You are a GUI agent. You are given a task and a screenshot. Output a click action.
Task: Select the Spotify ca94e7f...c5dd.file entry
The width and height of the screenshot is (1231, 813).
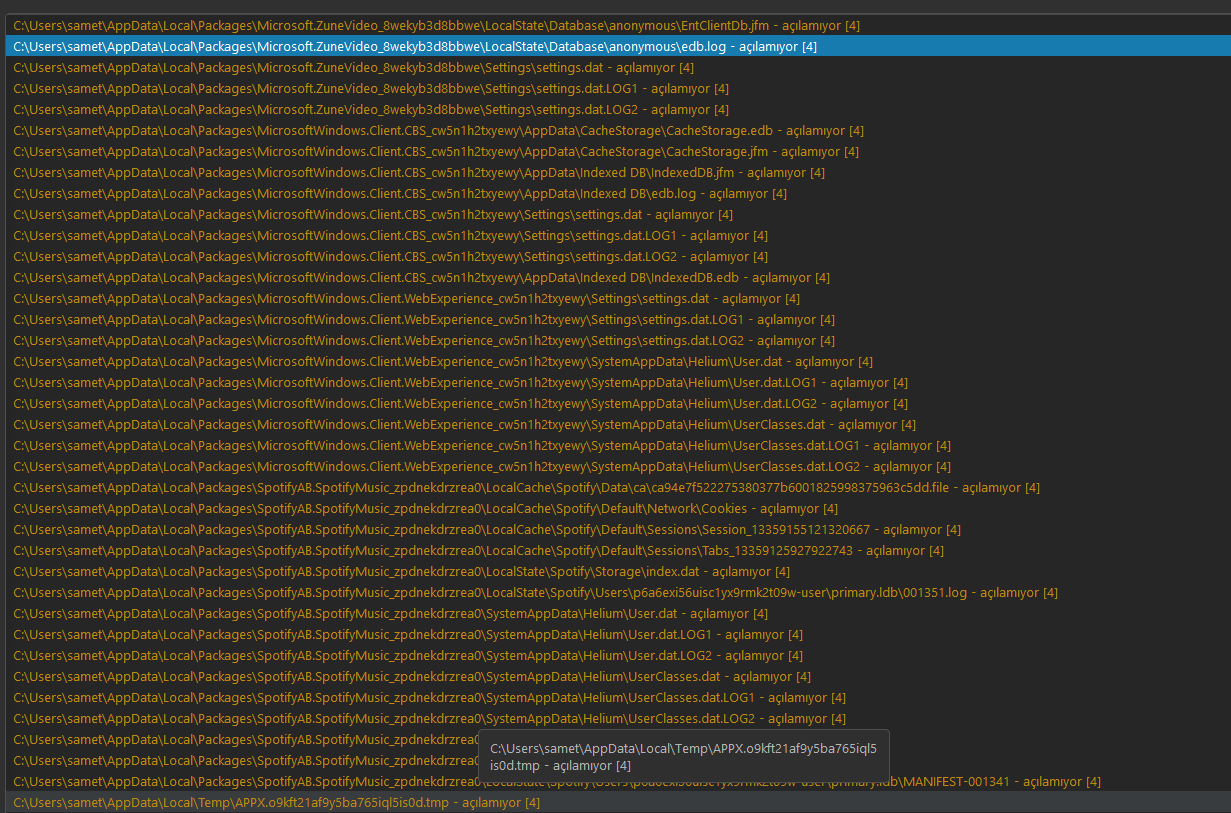pyautogui.click(x=617, y=487)
